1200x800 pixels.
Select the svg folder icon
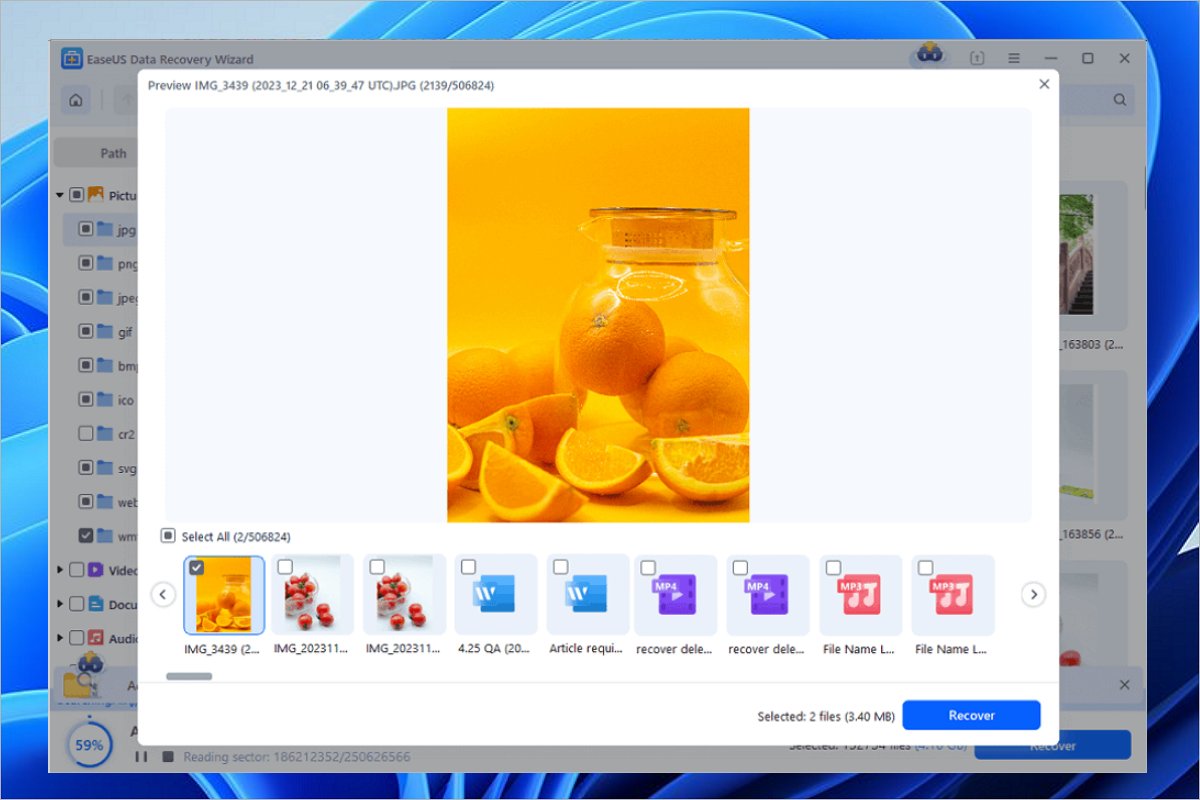pos(105,467)
